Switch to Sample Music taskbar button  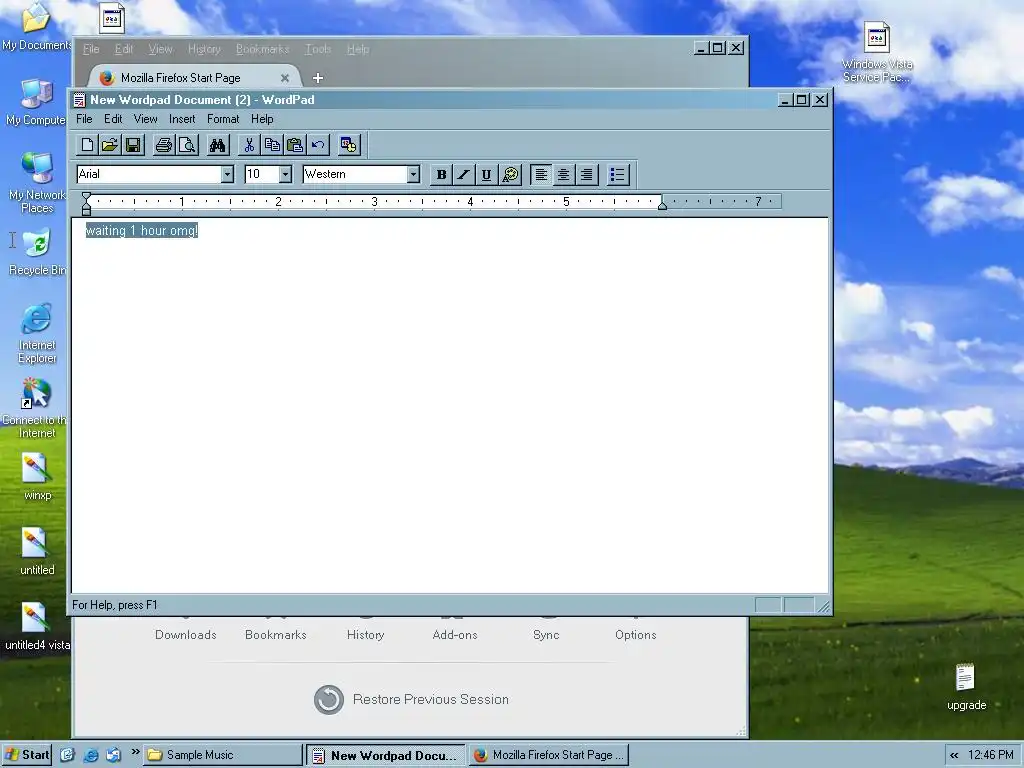click(223, 755)
